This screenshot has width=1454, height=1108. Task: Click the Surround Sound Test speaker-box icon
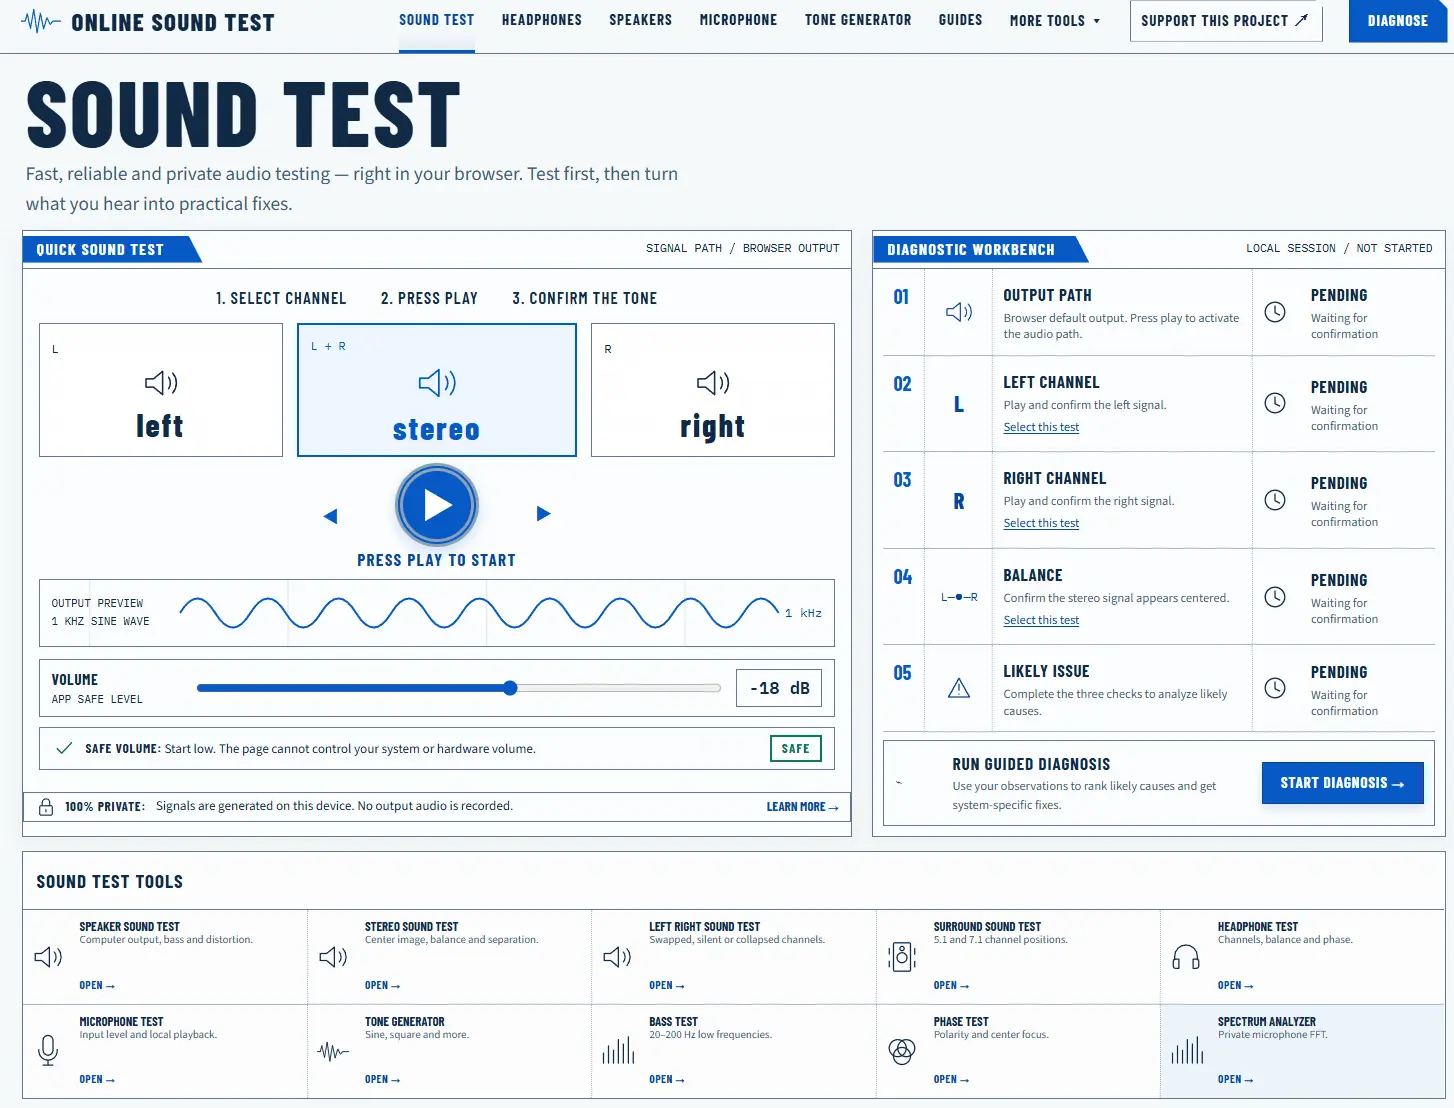pyautogui.click(x=902, y=957)
